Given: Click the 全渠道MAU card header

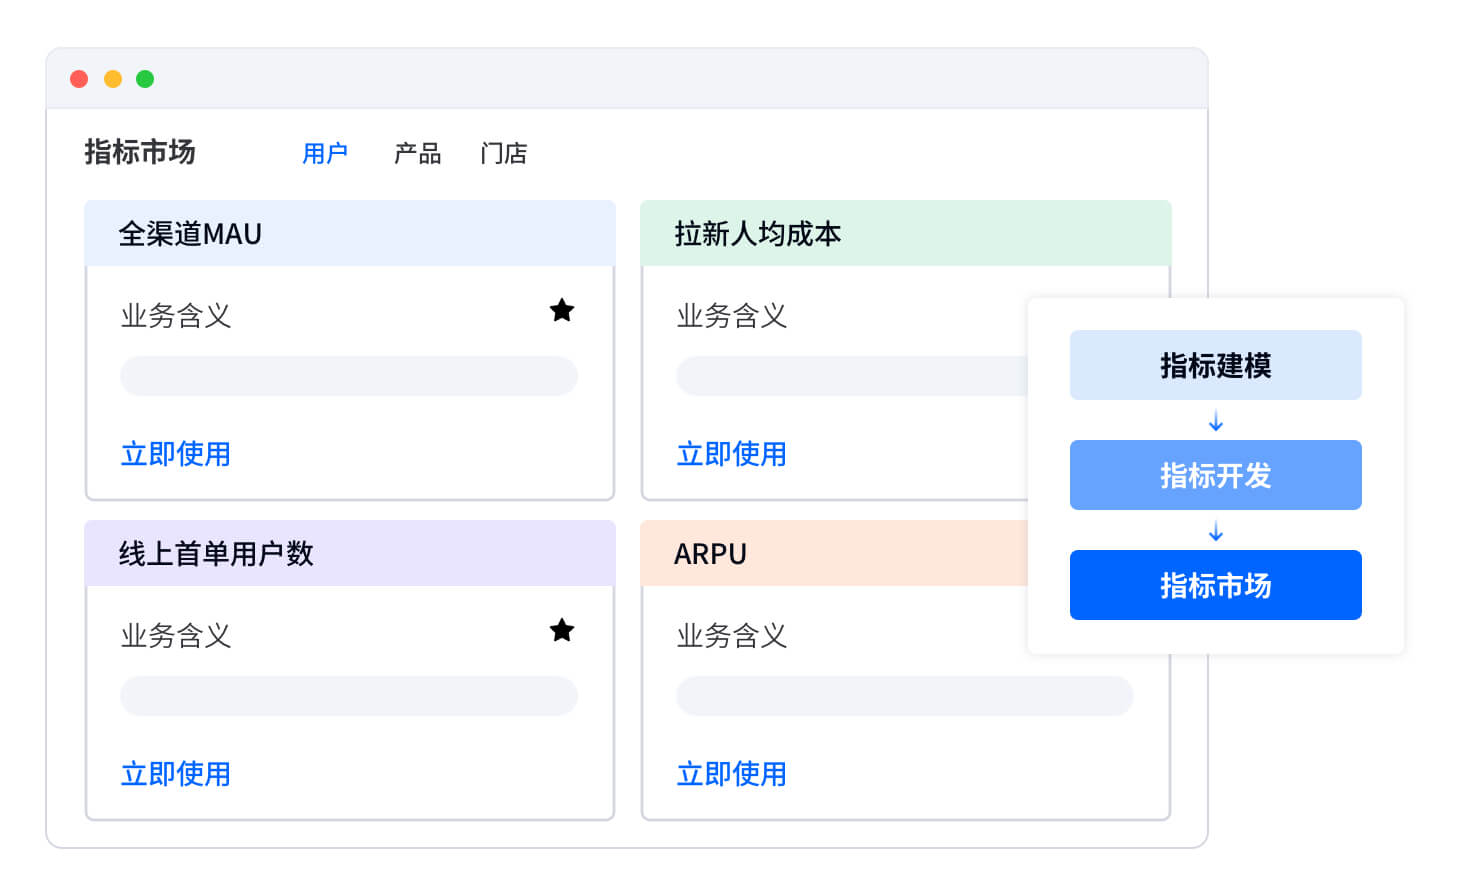Looking at the screenshot, I should click(x=350, y=234).
